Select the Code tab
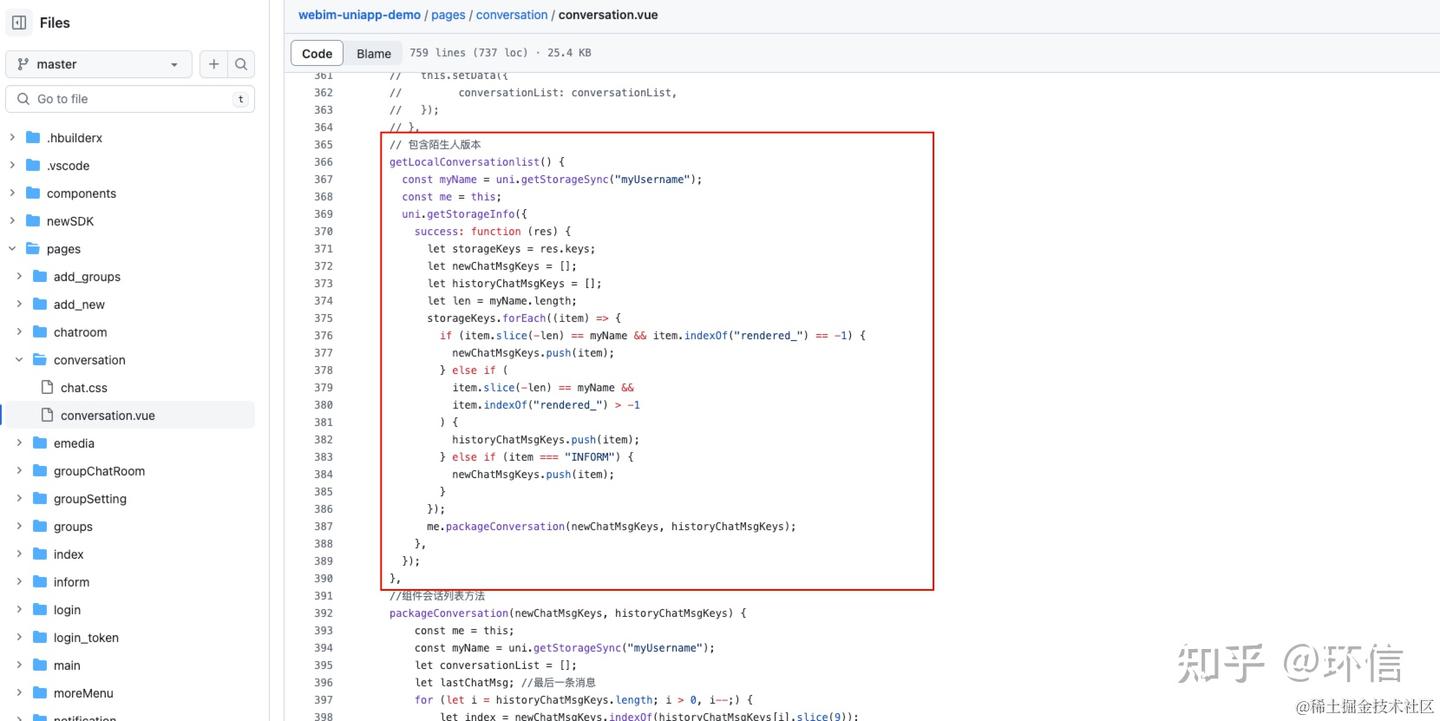 316,52
